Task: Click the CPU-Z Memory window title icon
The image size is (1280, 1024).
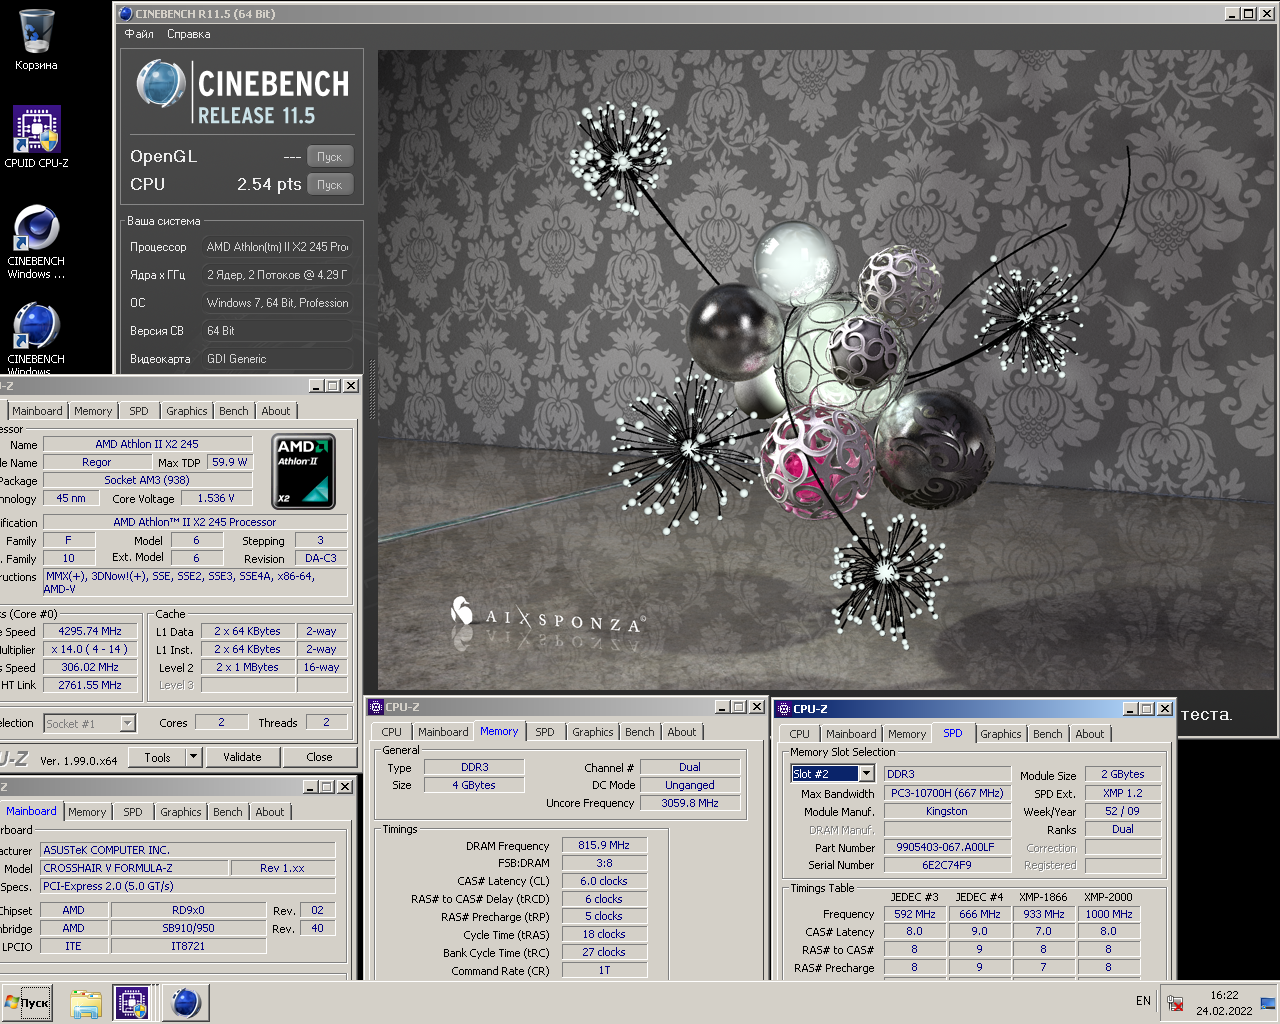Action: tap(376, 707)
